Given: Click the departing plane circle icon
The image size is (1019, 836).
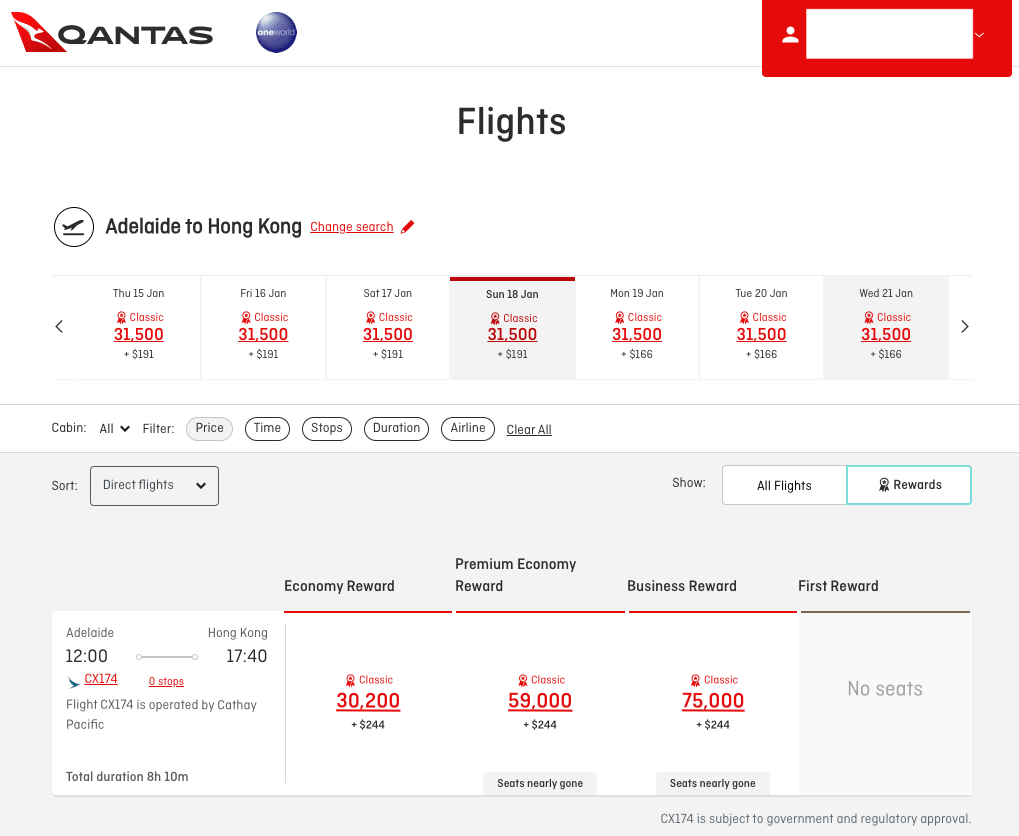Looking at the screenshot, I should [x=73, y=227].
